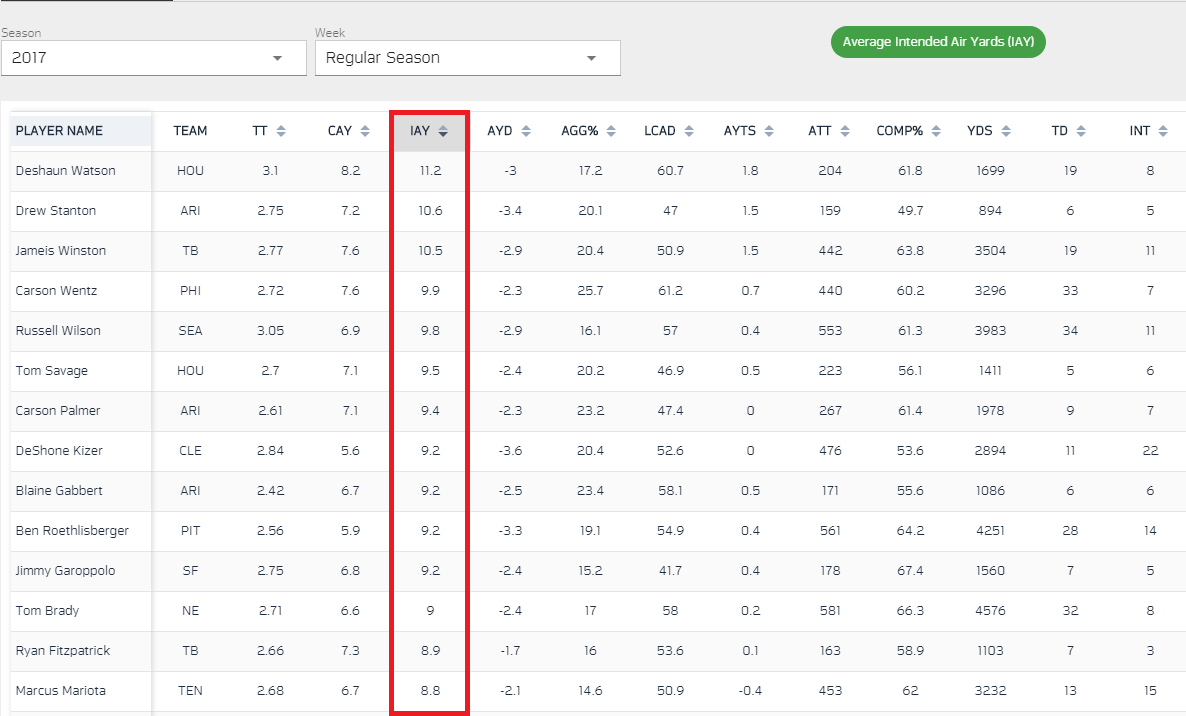Viewport: 1186px width, 716px height.
Task: Toggle sort on the IAY column
Action: tap(443, 131)
